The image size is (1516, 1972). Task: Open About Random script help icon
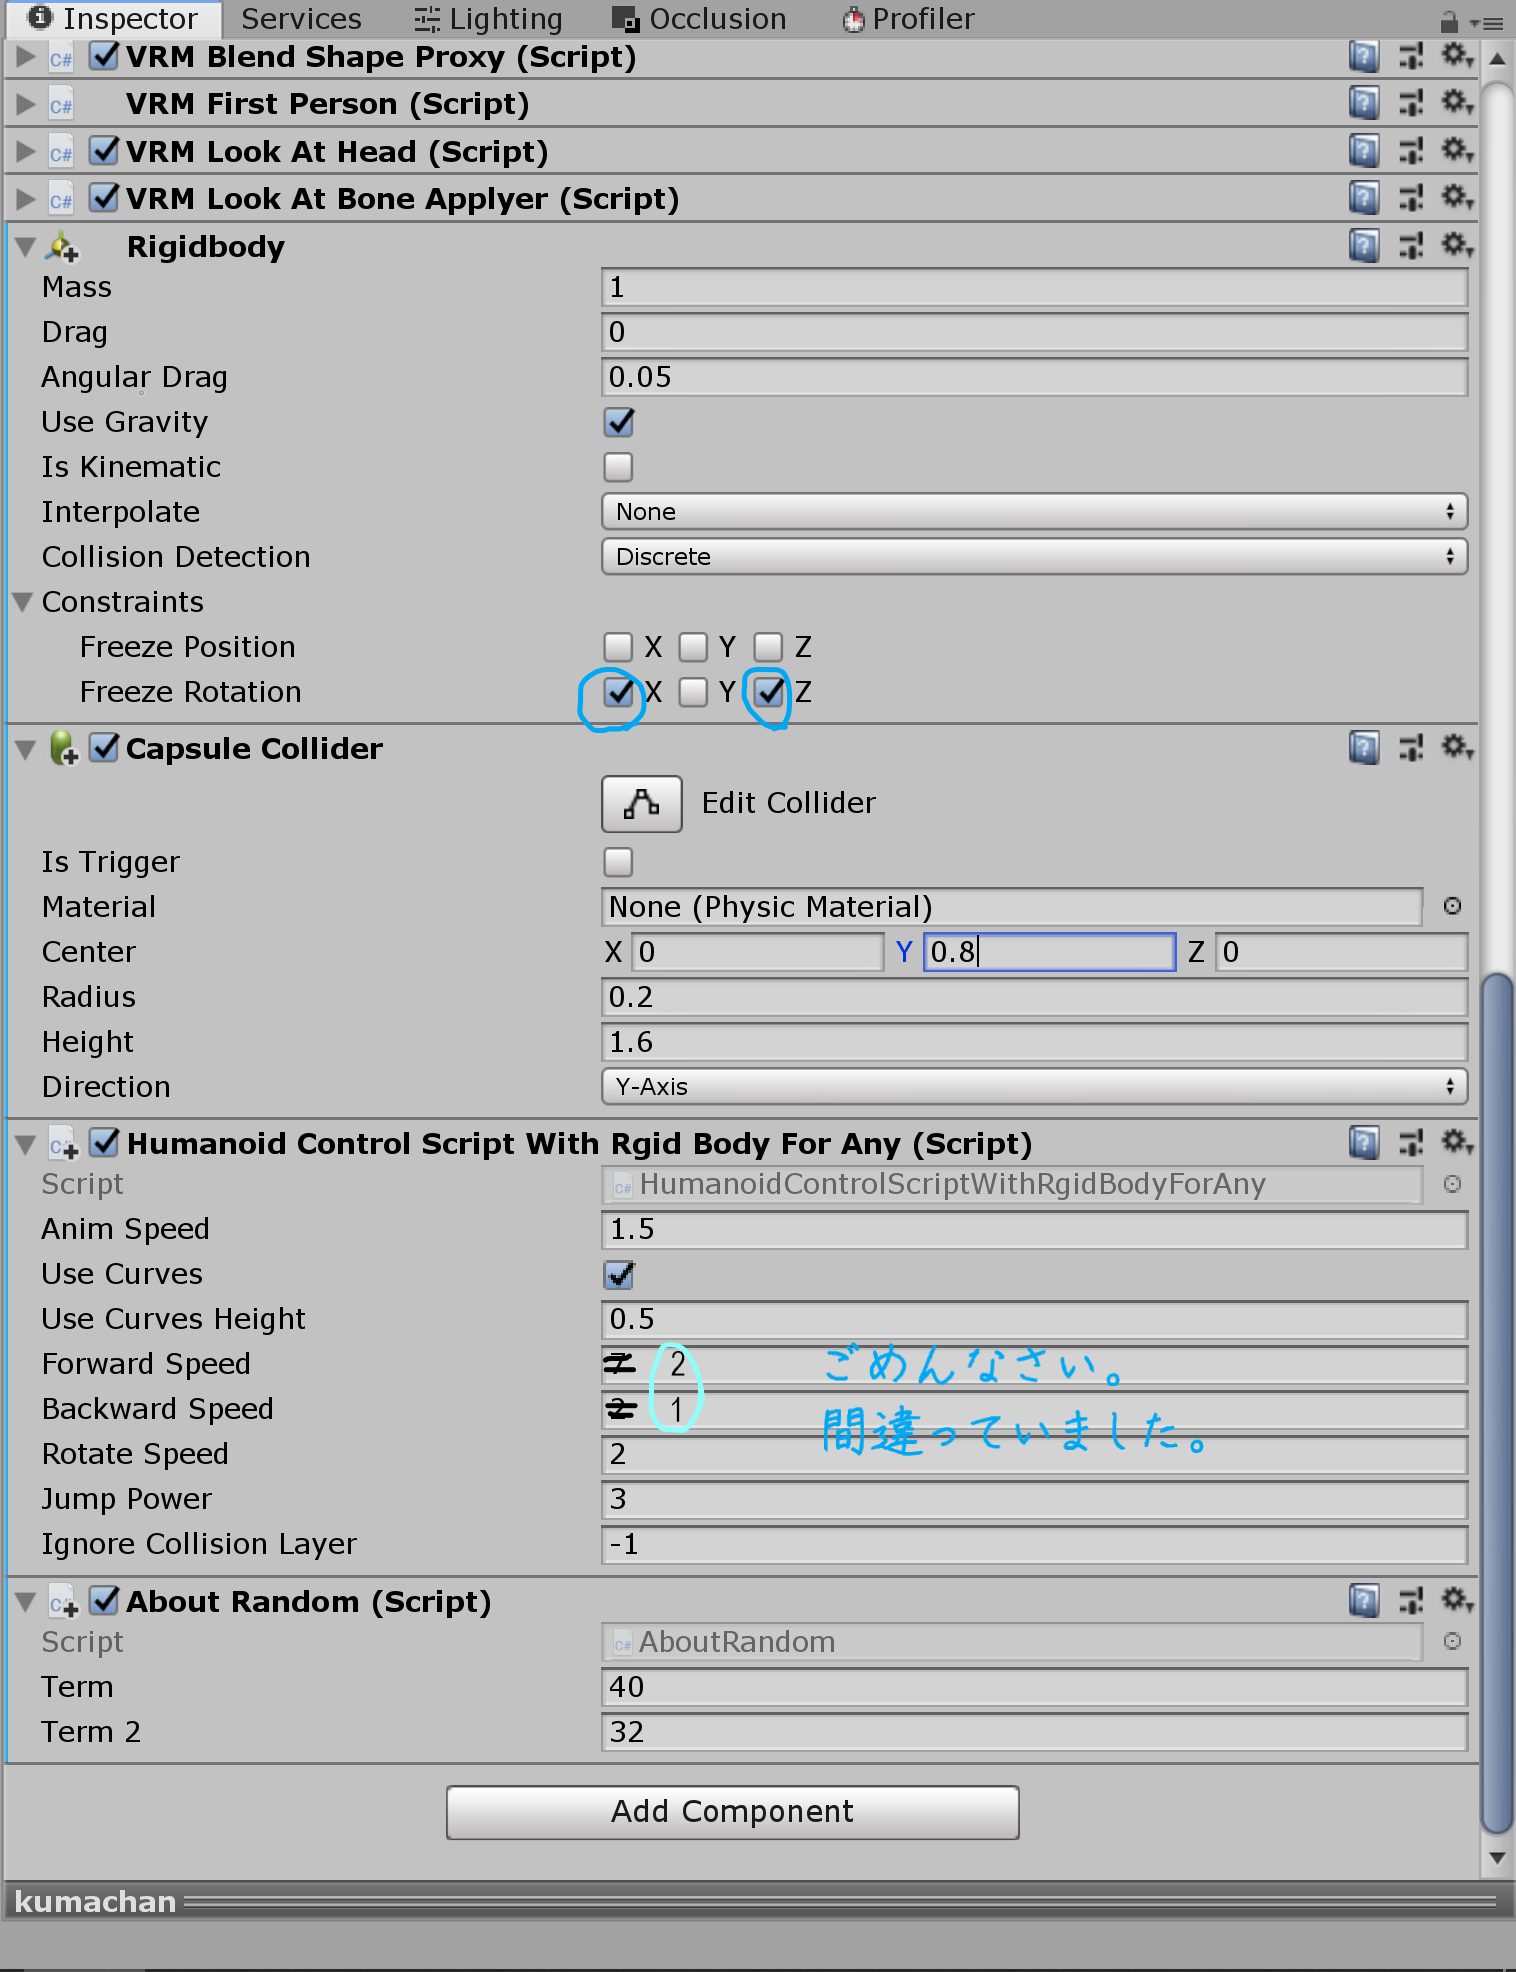click(x=1363, y=1601)
